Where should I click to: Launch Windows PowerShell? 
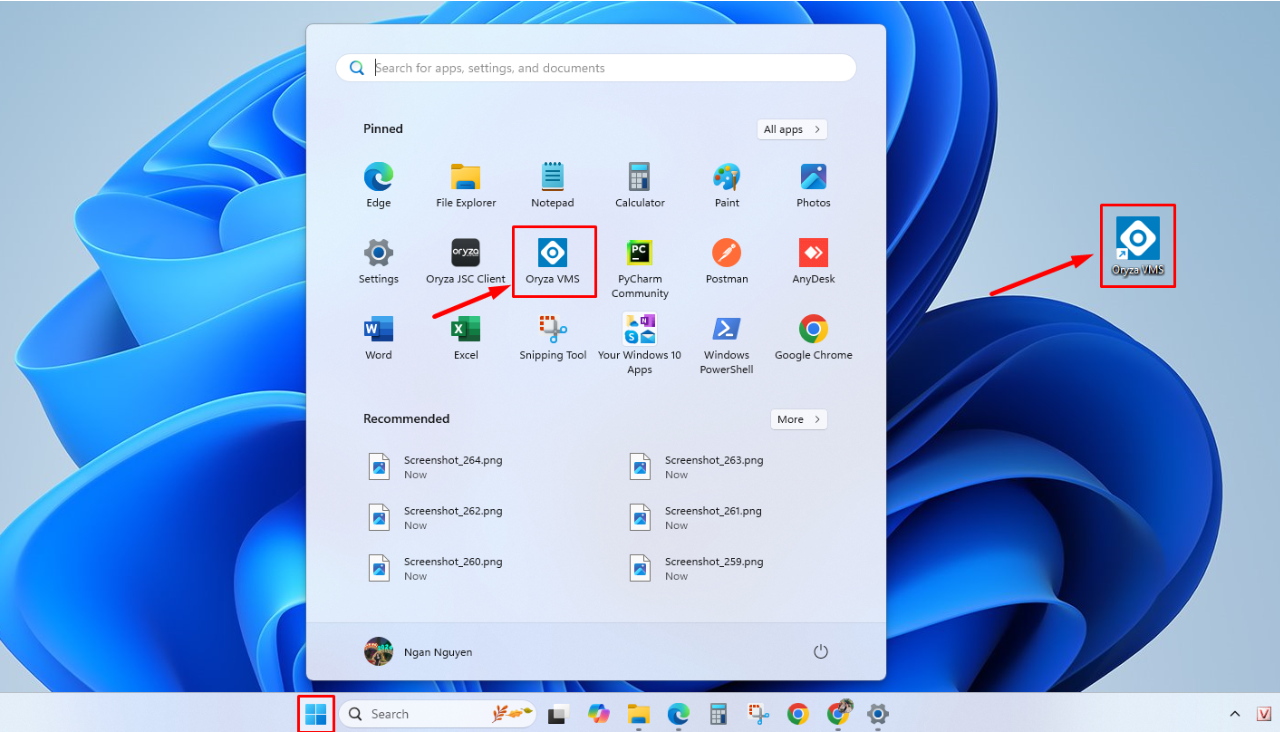pyautogui.click(x=727, y=344)
